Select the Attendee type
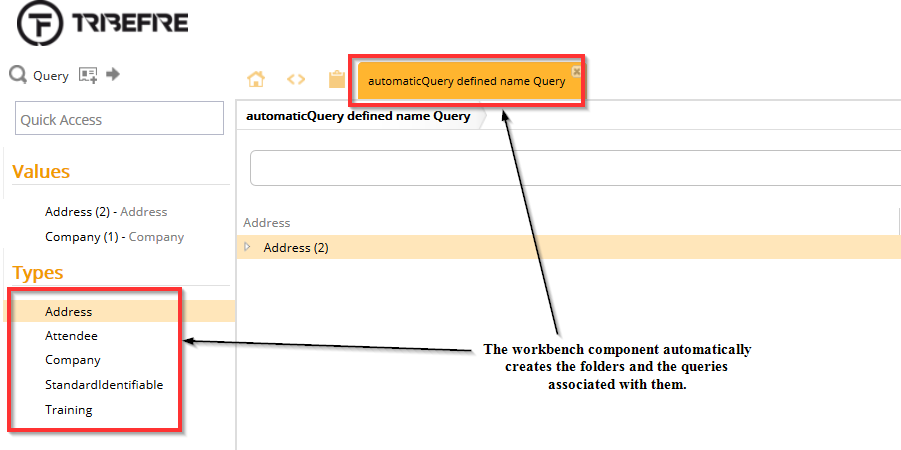 point(71,336)
